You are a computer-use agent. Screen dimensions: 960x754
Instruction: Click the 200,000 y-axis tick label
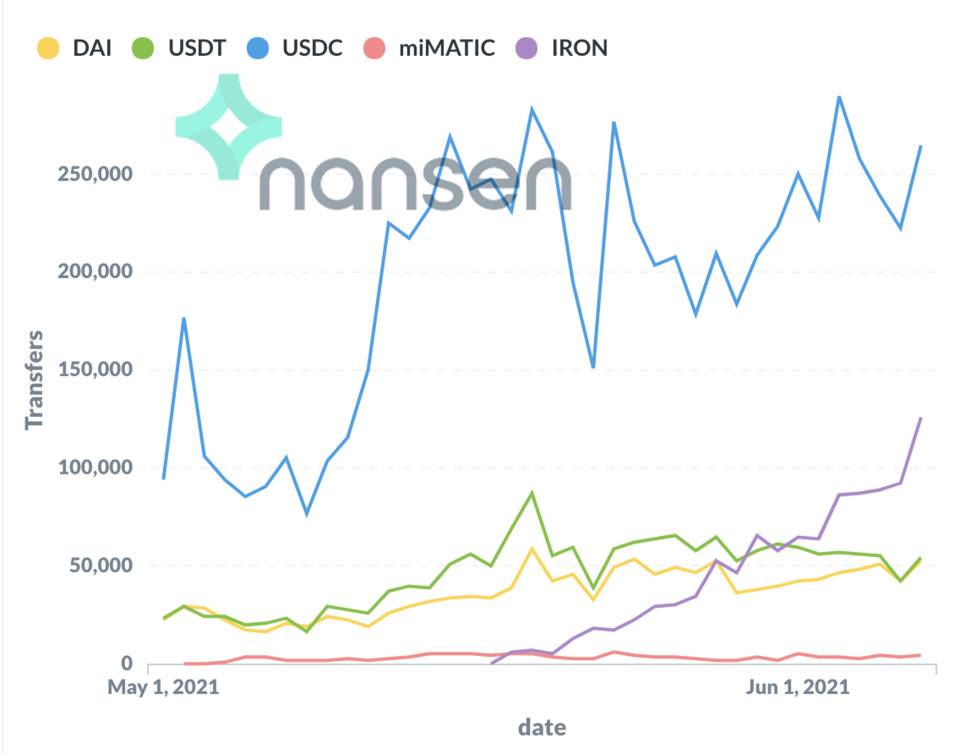[93, 272]
